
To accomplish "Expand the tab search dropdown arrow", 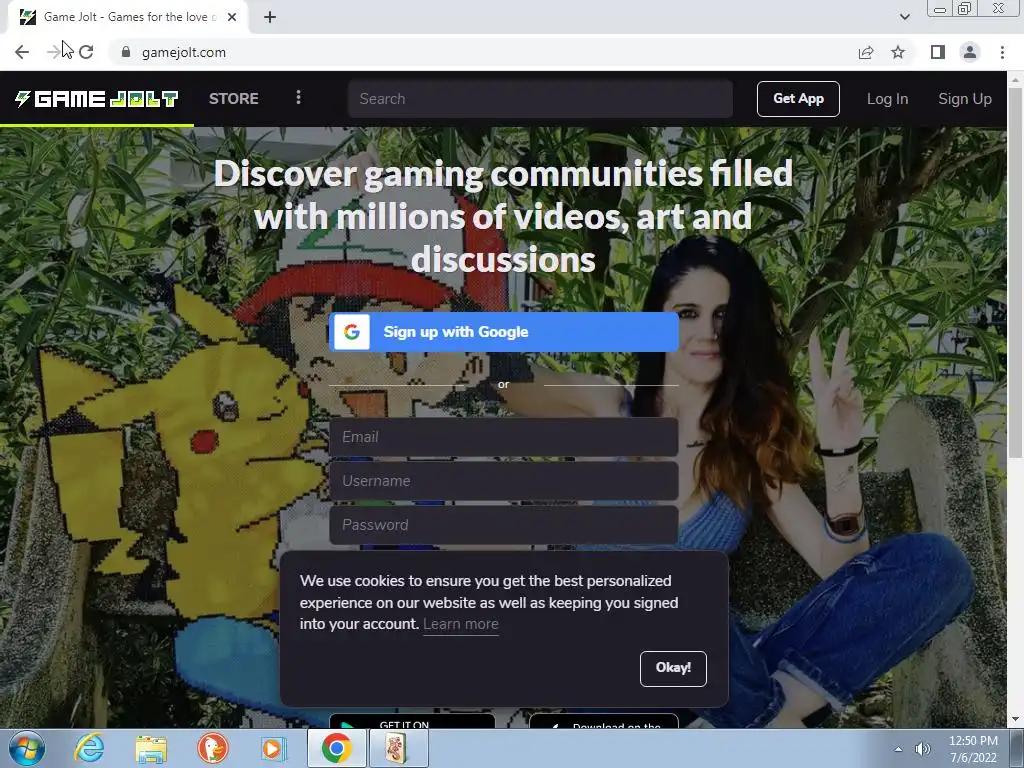I will tap(904, 17).
